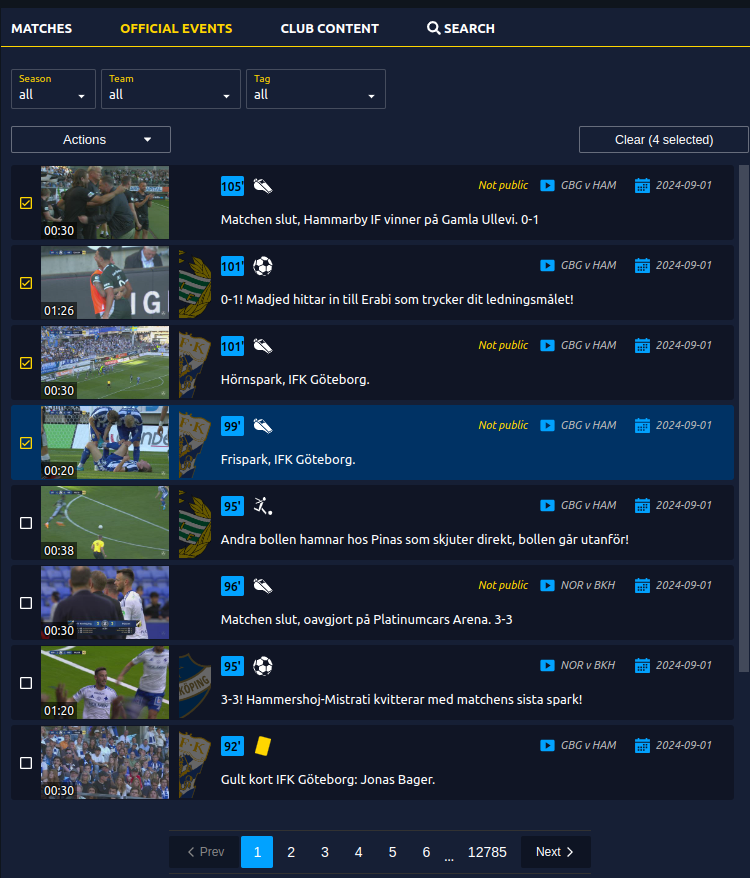Go to page 2
Viewport: 750px width, 878px height.
pyautogui.click(x=291, y=852)
